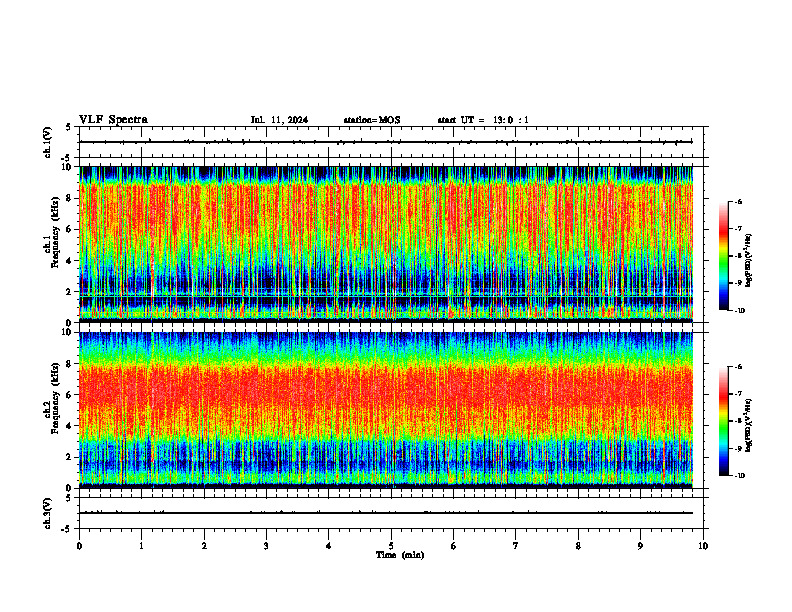Click the "8" tick on ch.1 frequency axis
792x612 pixels.
(70, 198)
